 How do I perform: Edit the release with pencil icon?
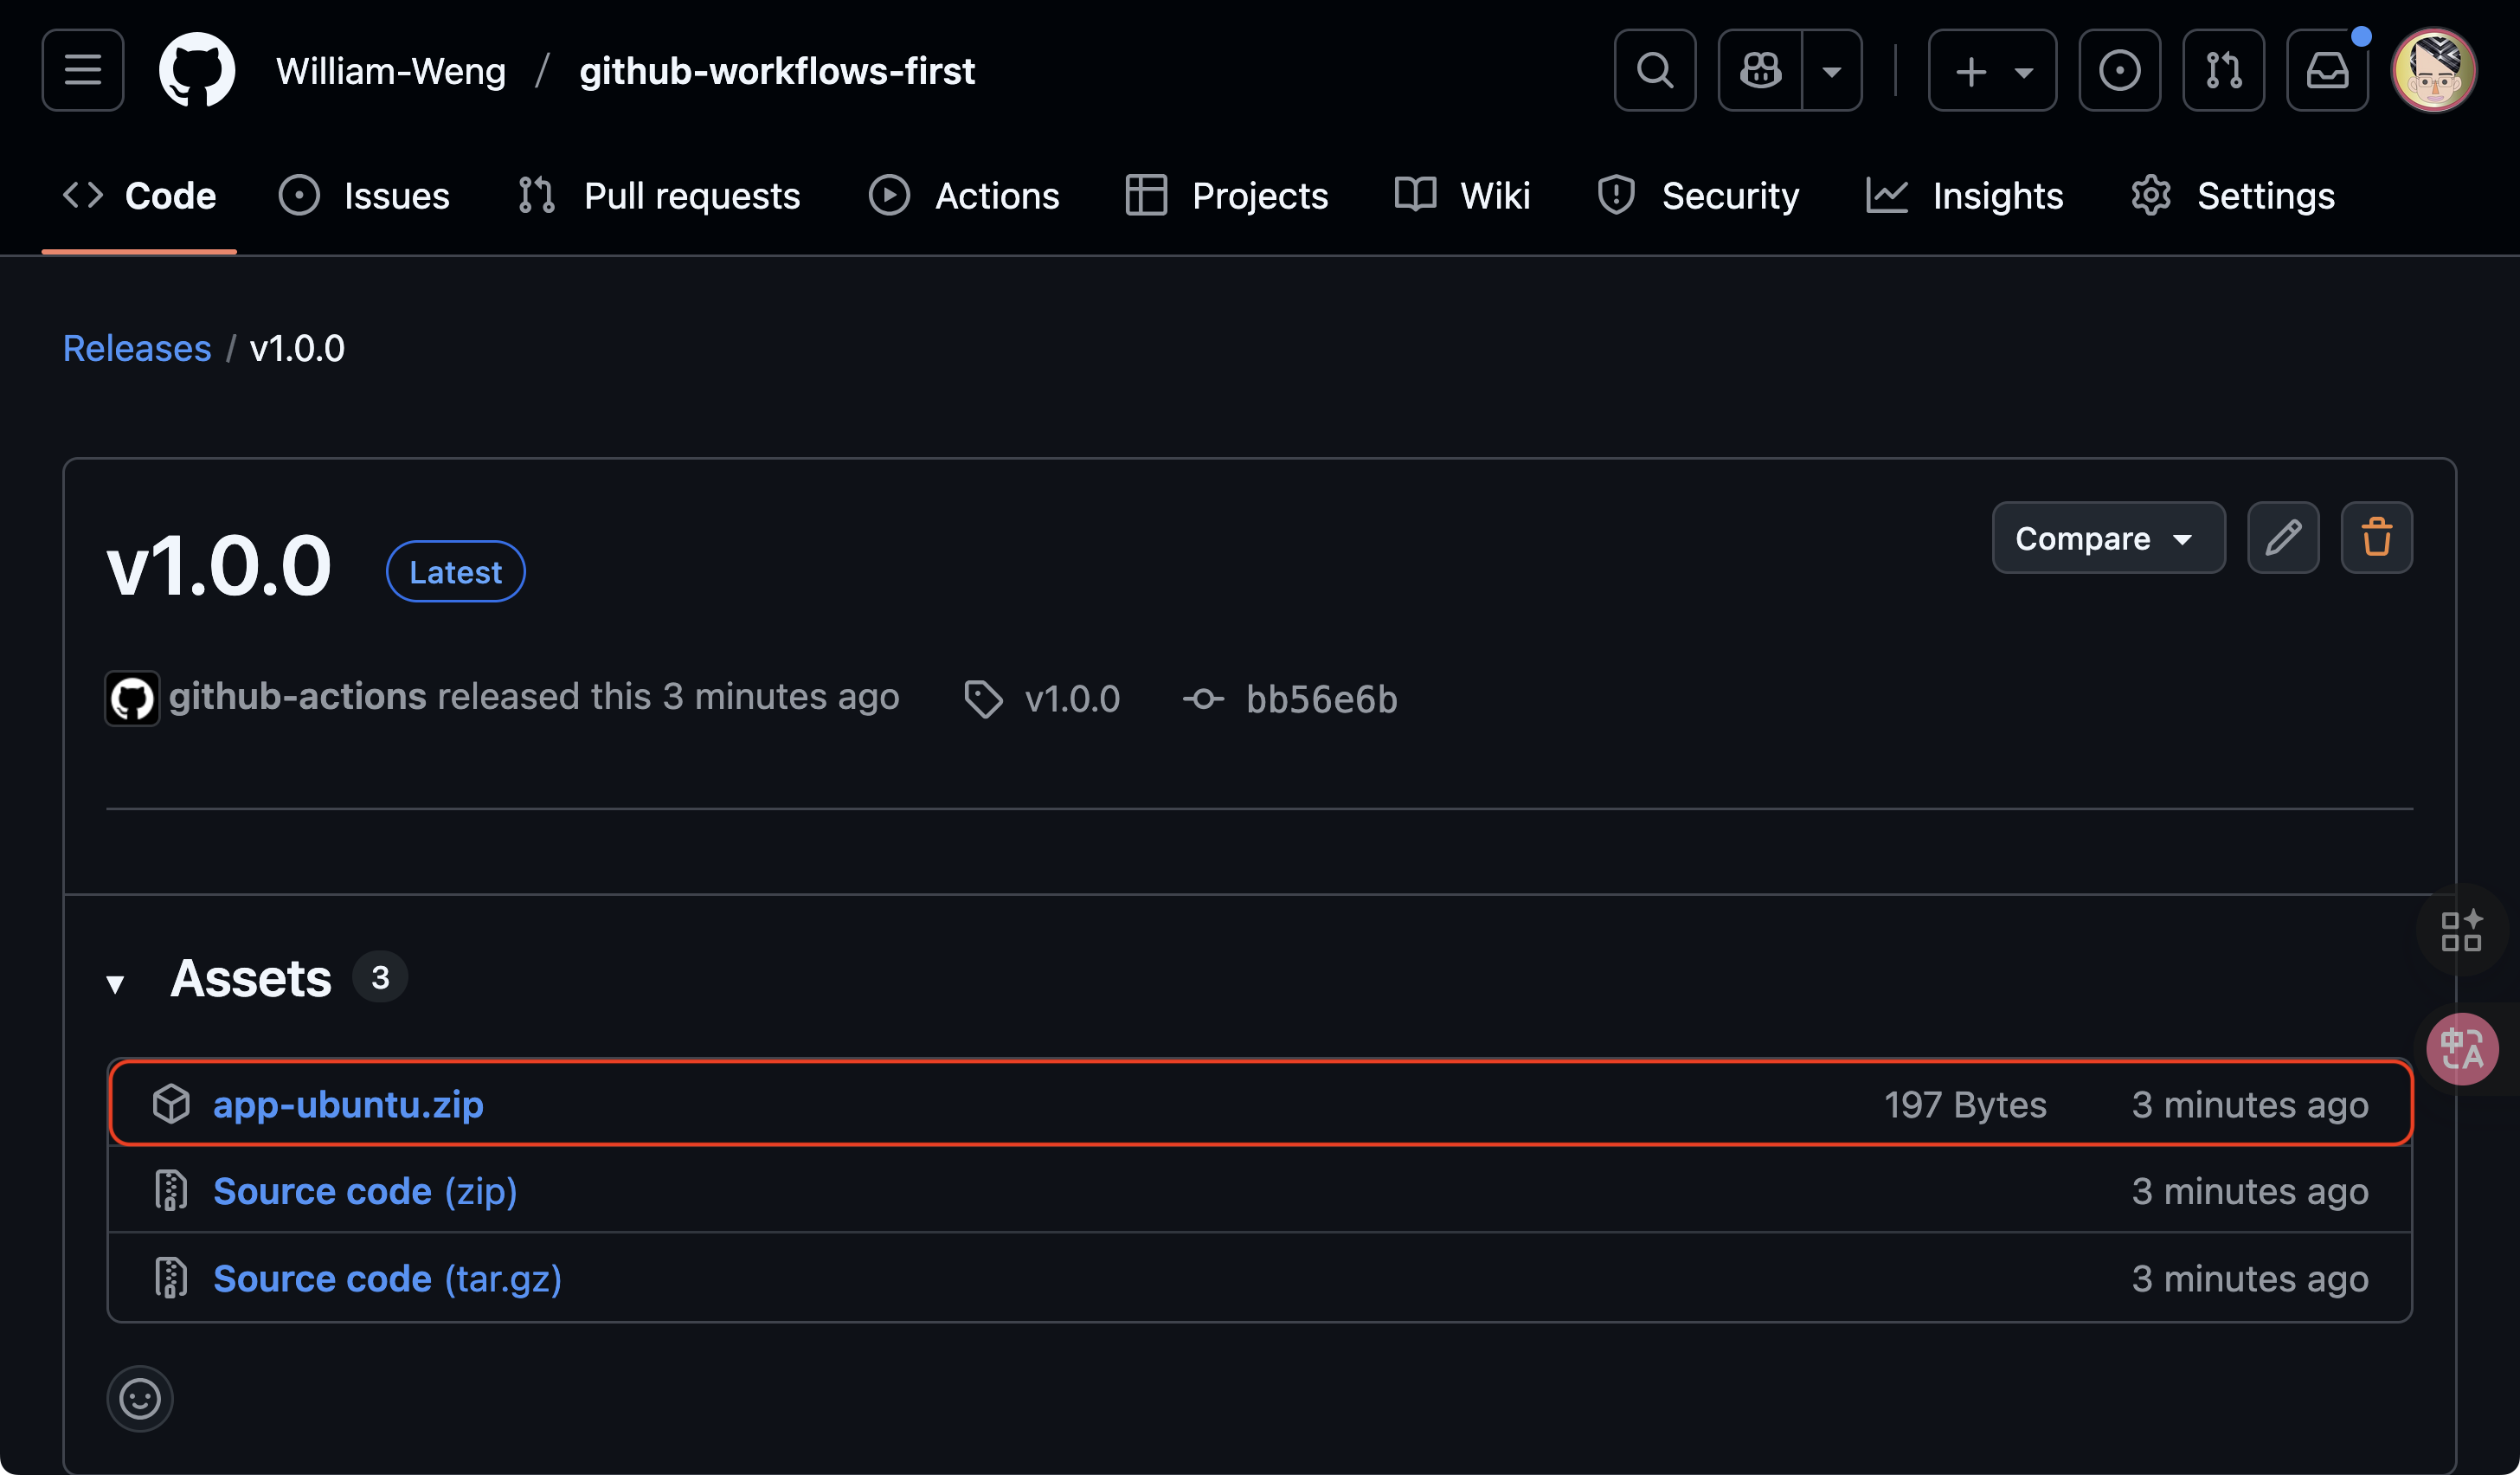point(2283,538)
